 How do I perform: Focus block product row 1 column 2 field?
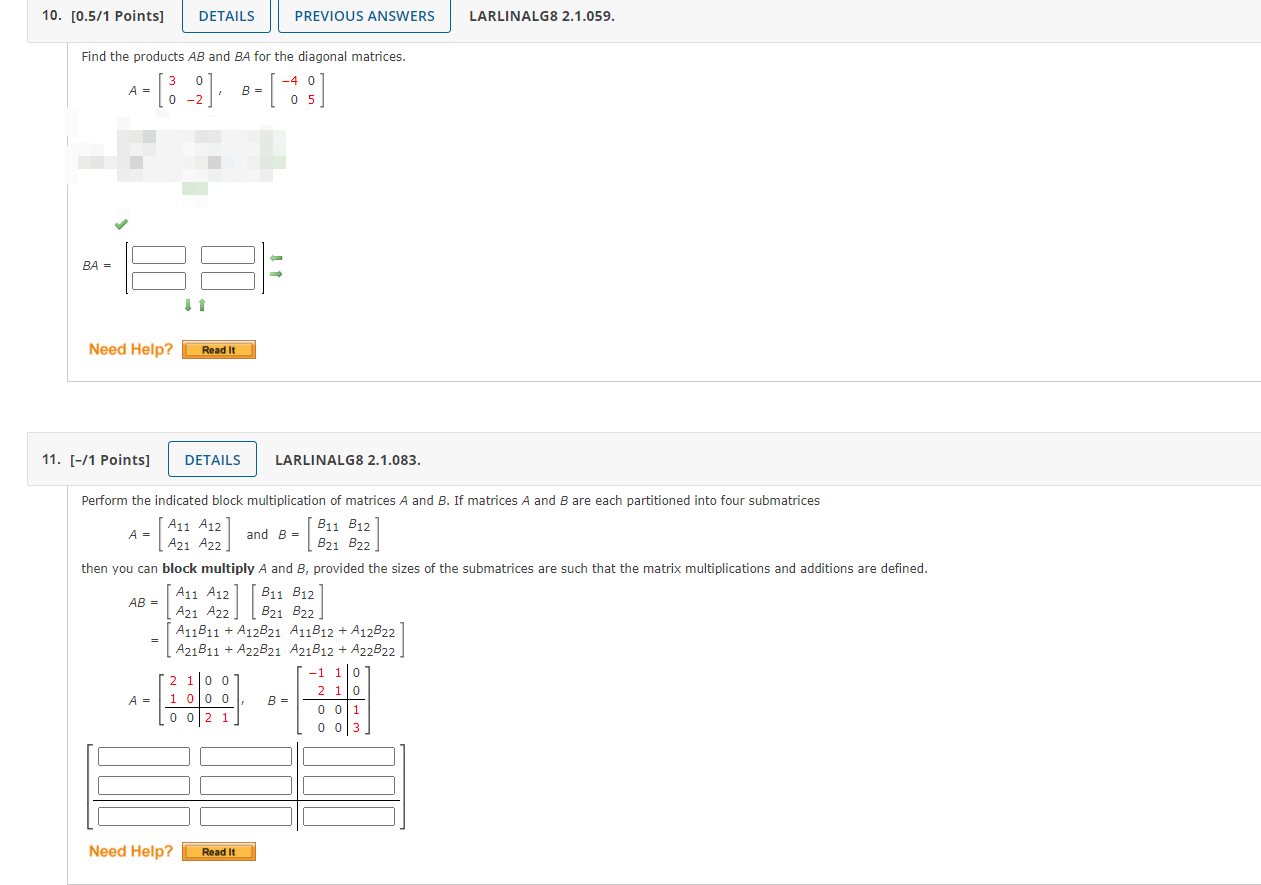pyautogui.click(x=246, y=757)
